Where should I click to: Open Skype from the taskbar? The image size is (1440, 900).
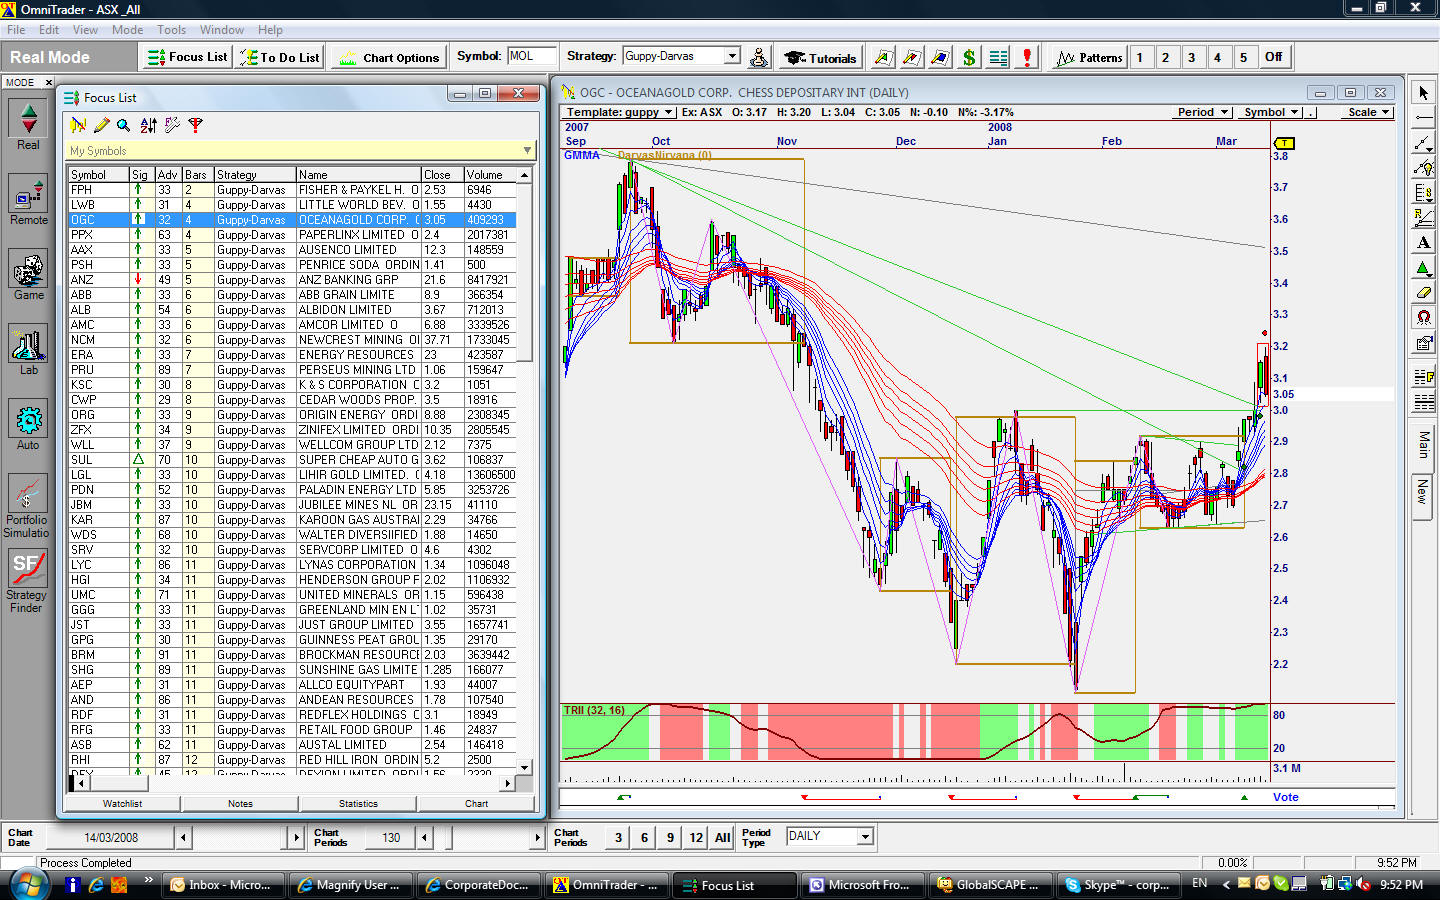[x=1117, y=885]
